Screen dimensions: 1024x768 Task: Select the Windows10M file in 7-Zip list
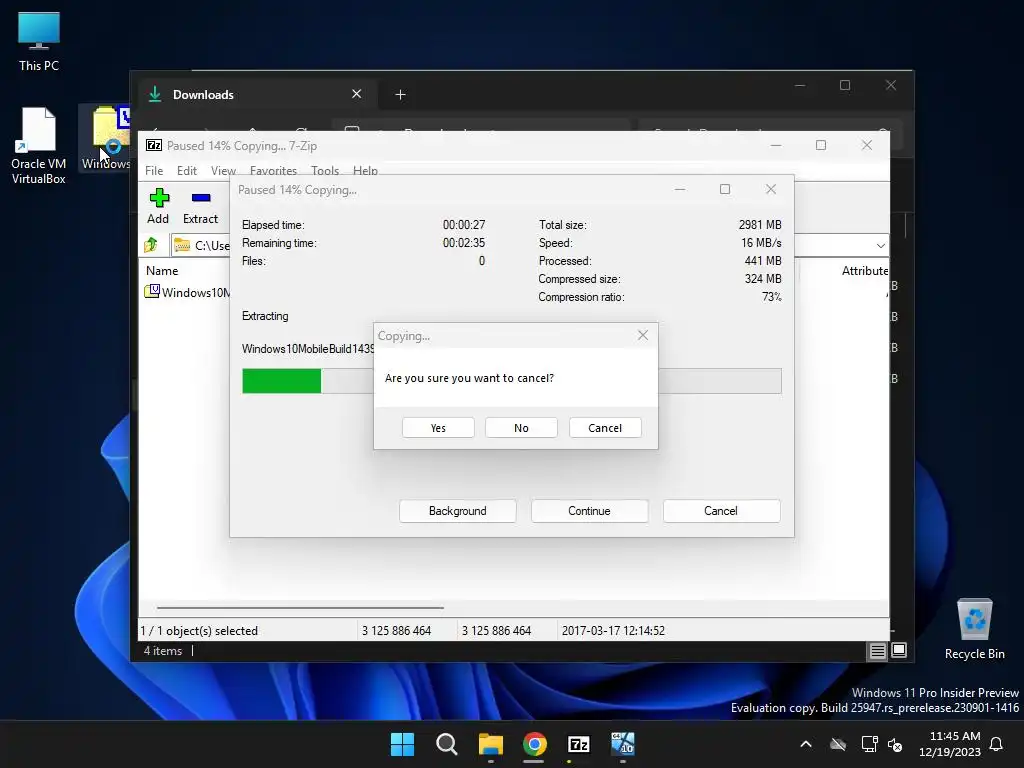188,292
